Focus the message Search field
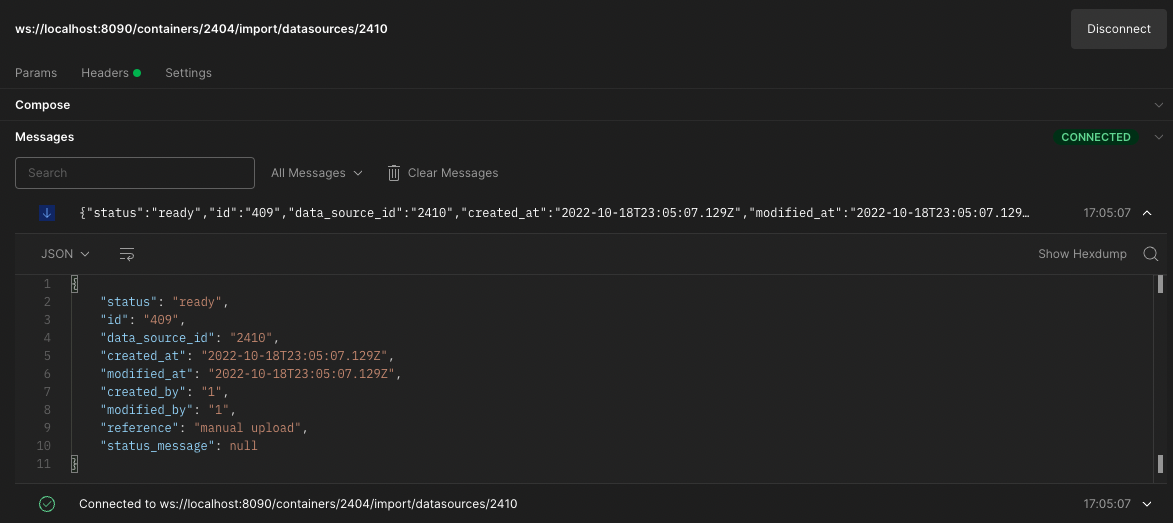Screen dimensions: 1173x523 pyautogui.click(x=135, y=173)
